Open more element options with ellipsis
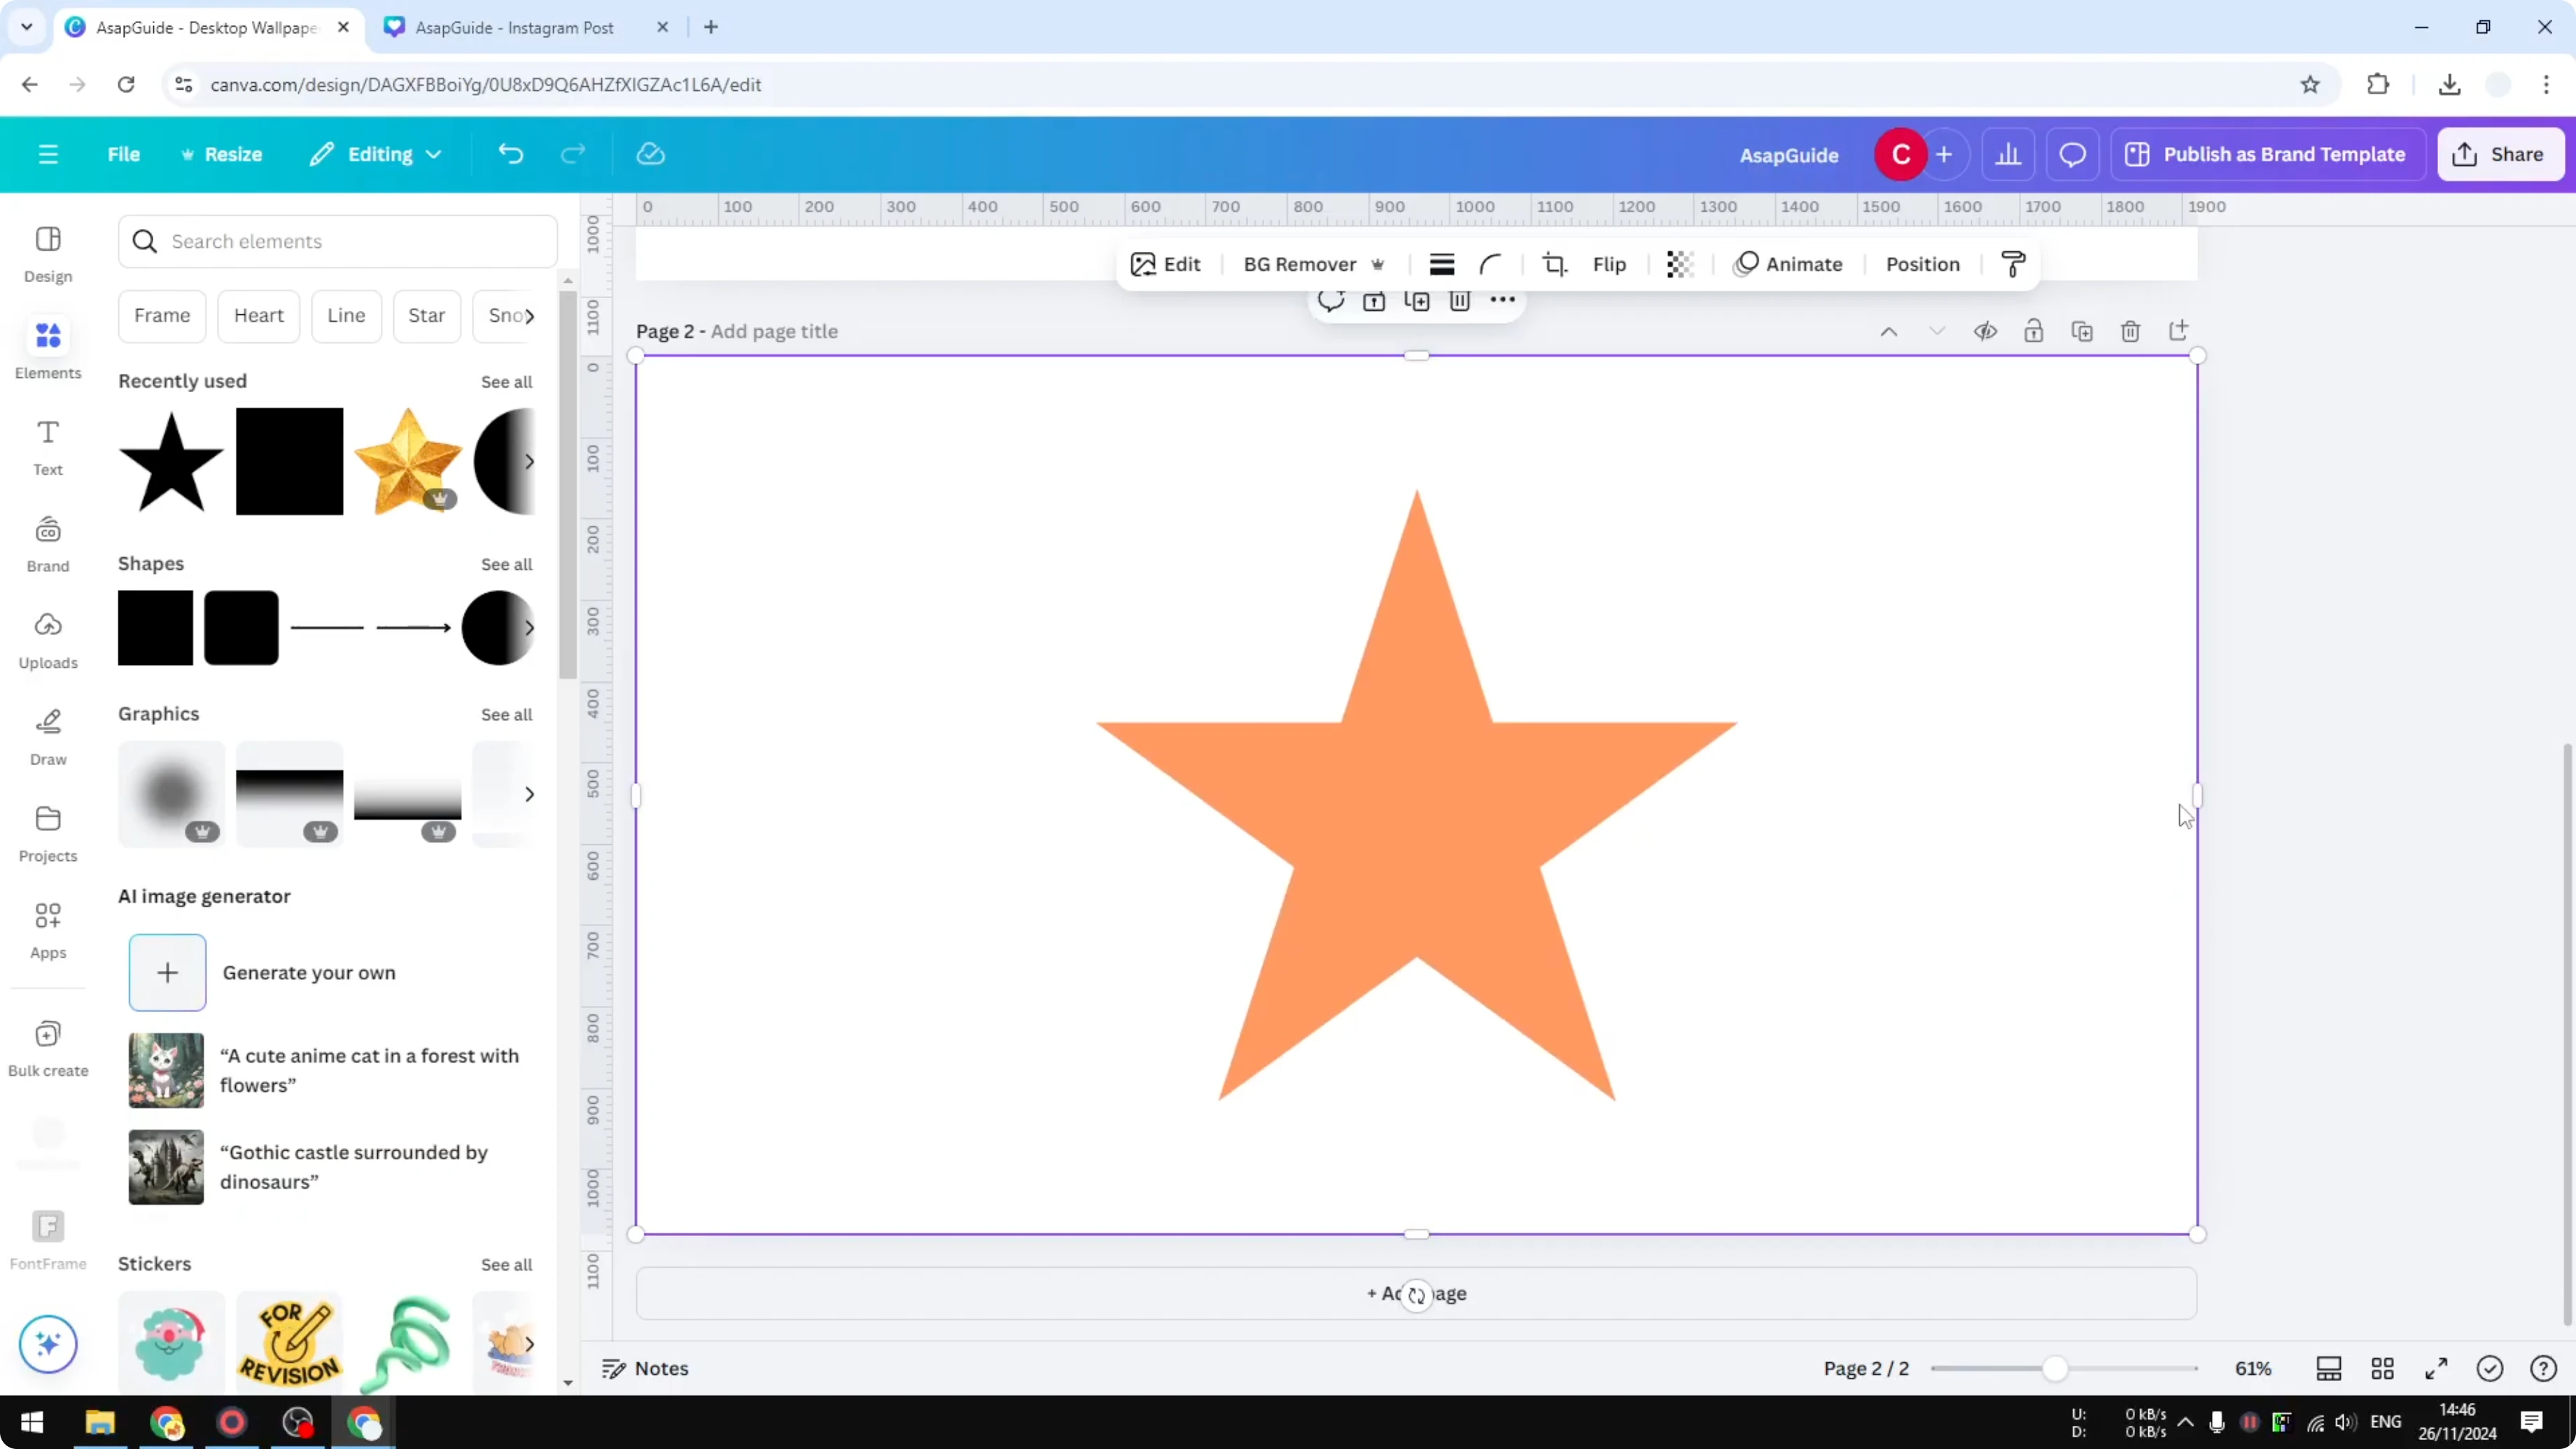 coord(1503,300)
